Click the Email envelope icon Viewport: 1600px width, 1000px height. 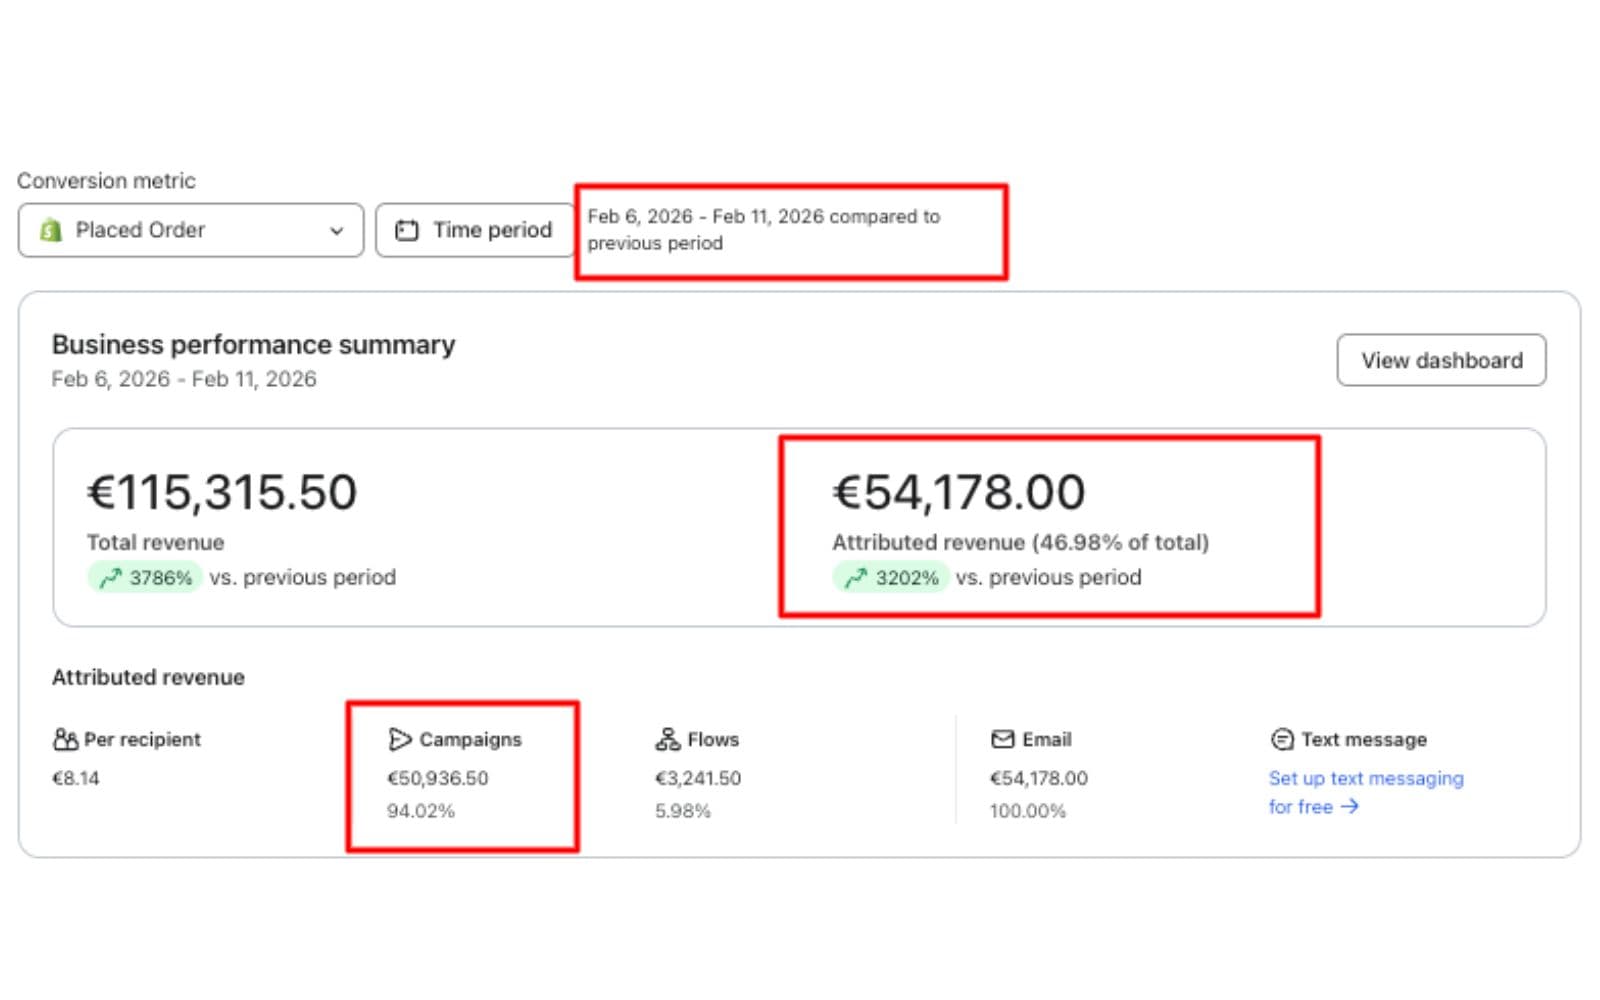(1003, 739)
